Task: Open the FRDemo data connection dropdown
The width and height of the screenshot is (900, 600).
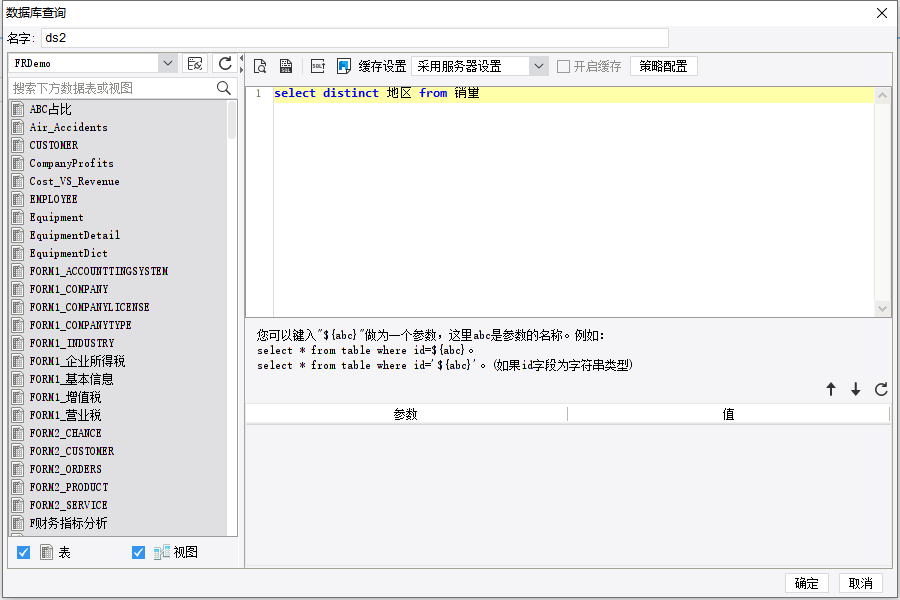Action: click(x=168, y=63)
